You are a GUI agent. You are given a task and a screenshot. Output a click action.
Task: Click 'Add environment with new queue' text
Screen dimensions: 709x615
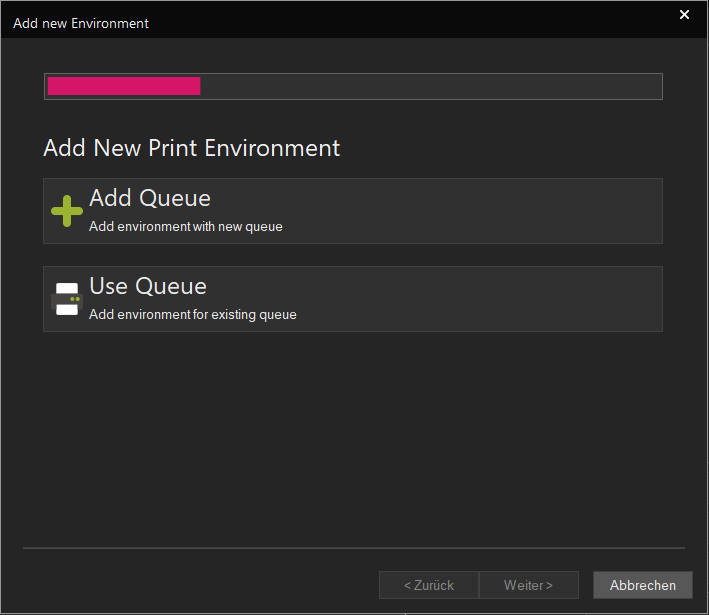coord(185,226)
